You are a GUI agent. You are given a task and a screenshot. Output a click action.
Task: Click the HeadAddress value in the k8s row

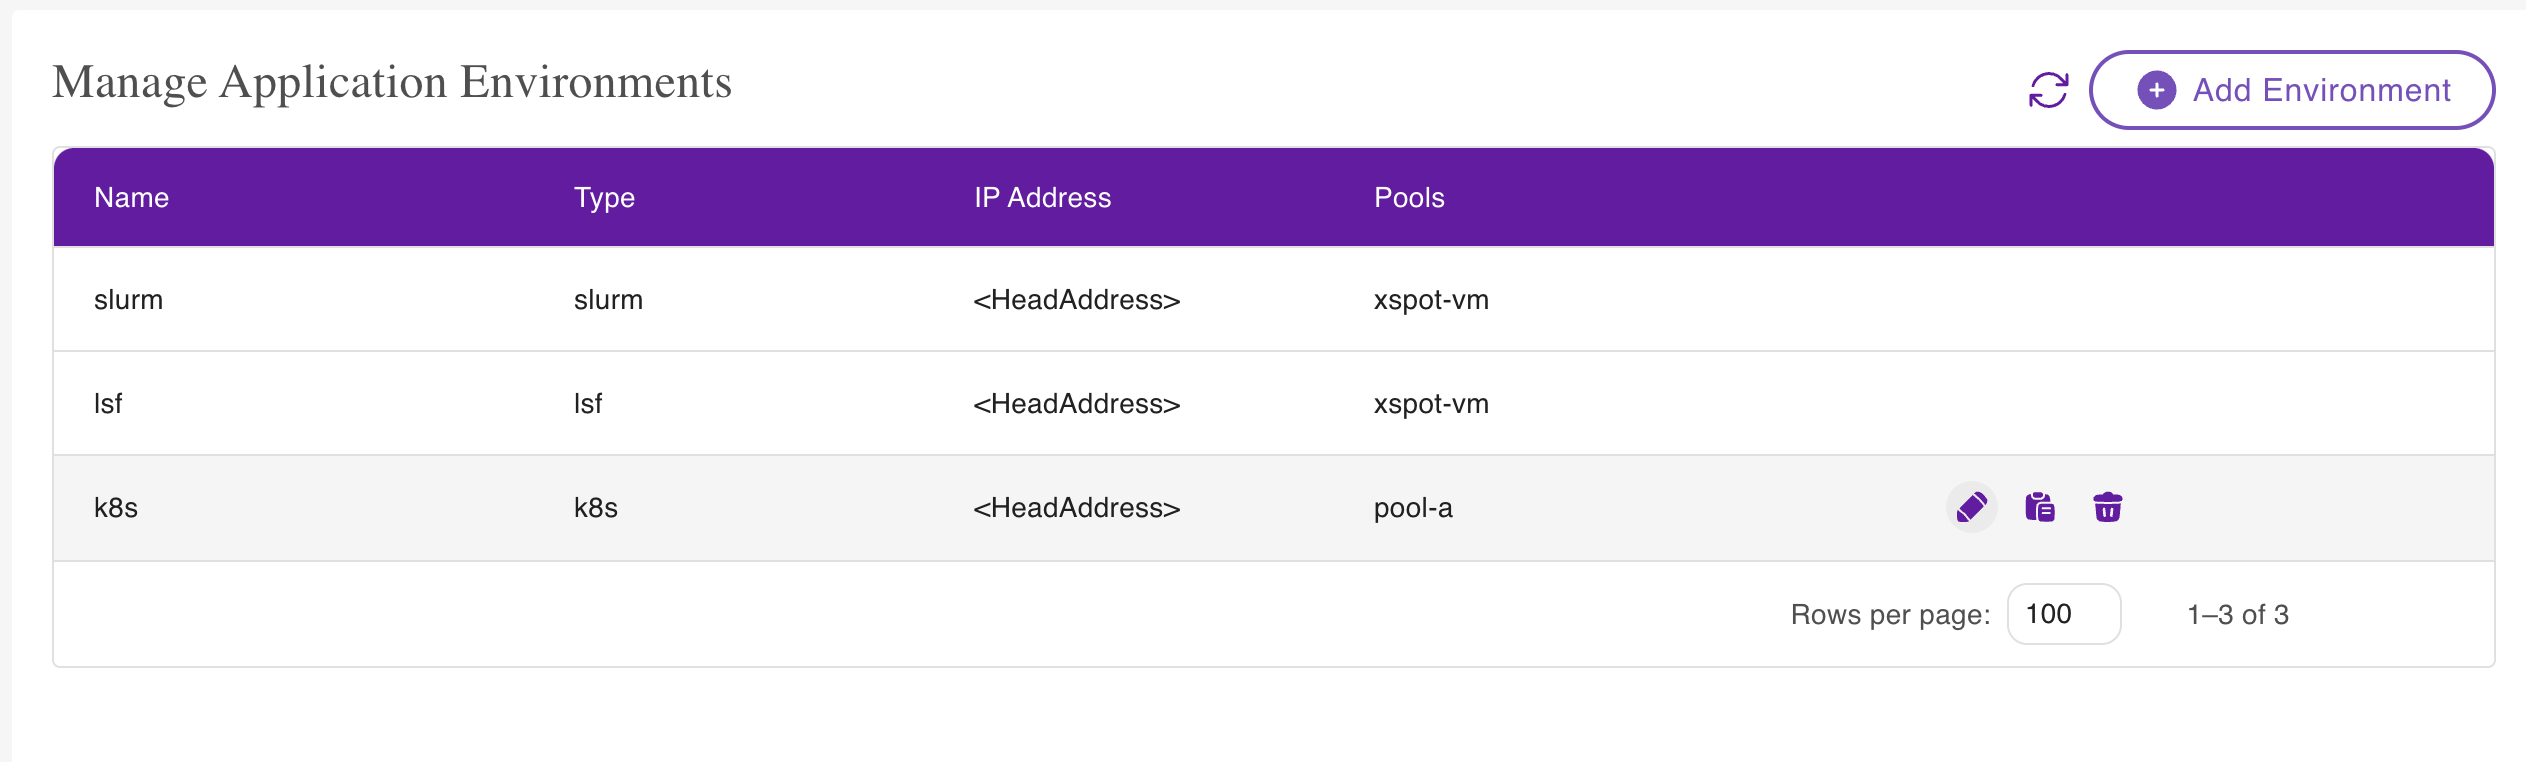[1076, 508]
